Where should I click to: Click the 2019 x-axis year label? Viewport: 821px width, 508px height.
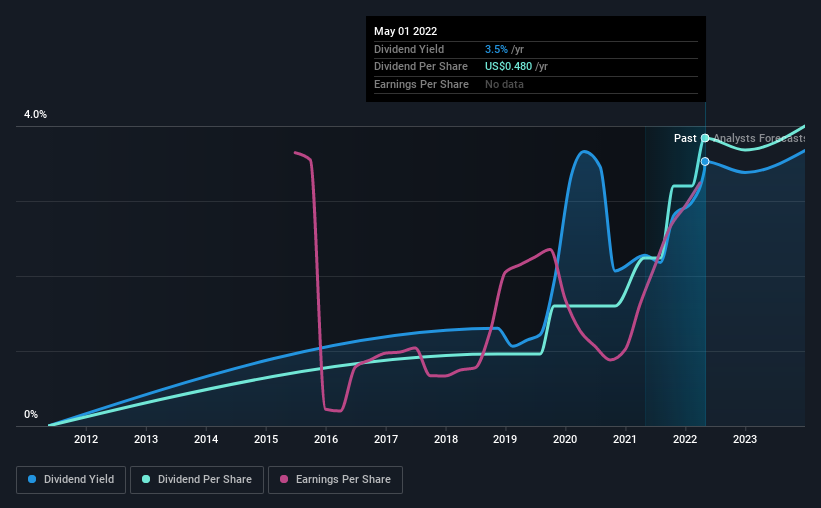(505, 439)
